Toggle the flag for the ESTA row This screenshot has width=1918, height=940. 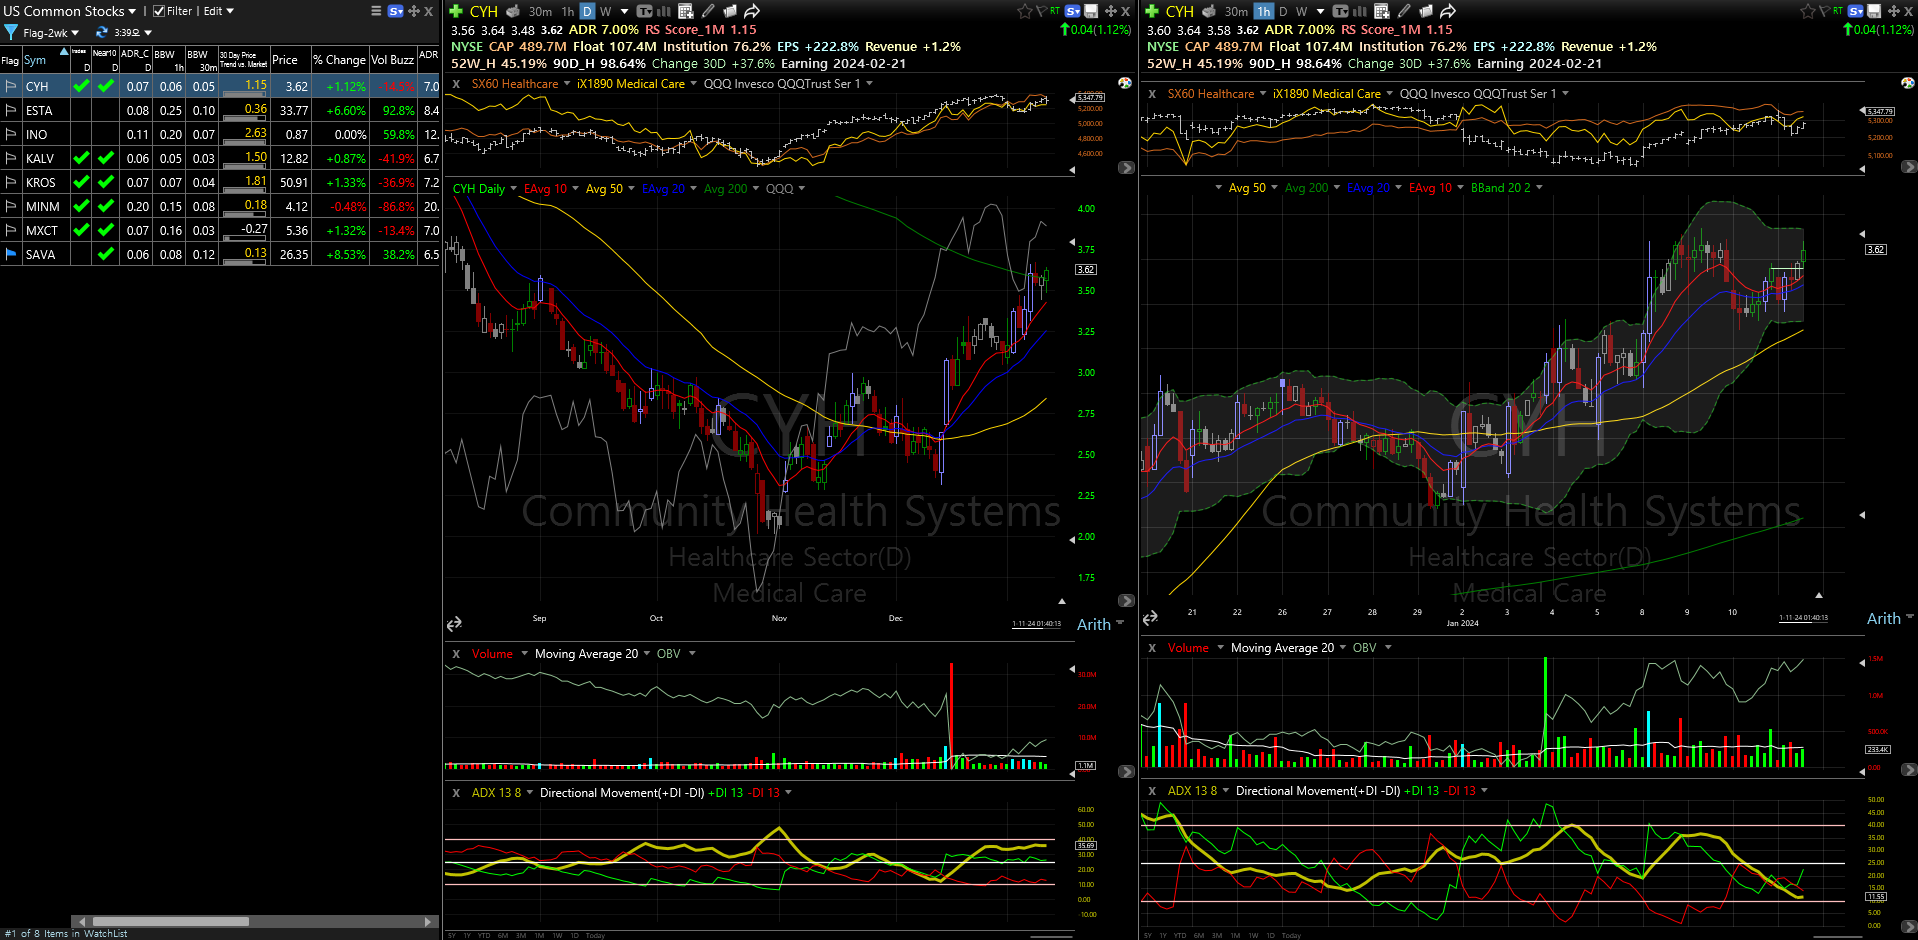pos(11,111)
